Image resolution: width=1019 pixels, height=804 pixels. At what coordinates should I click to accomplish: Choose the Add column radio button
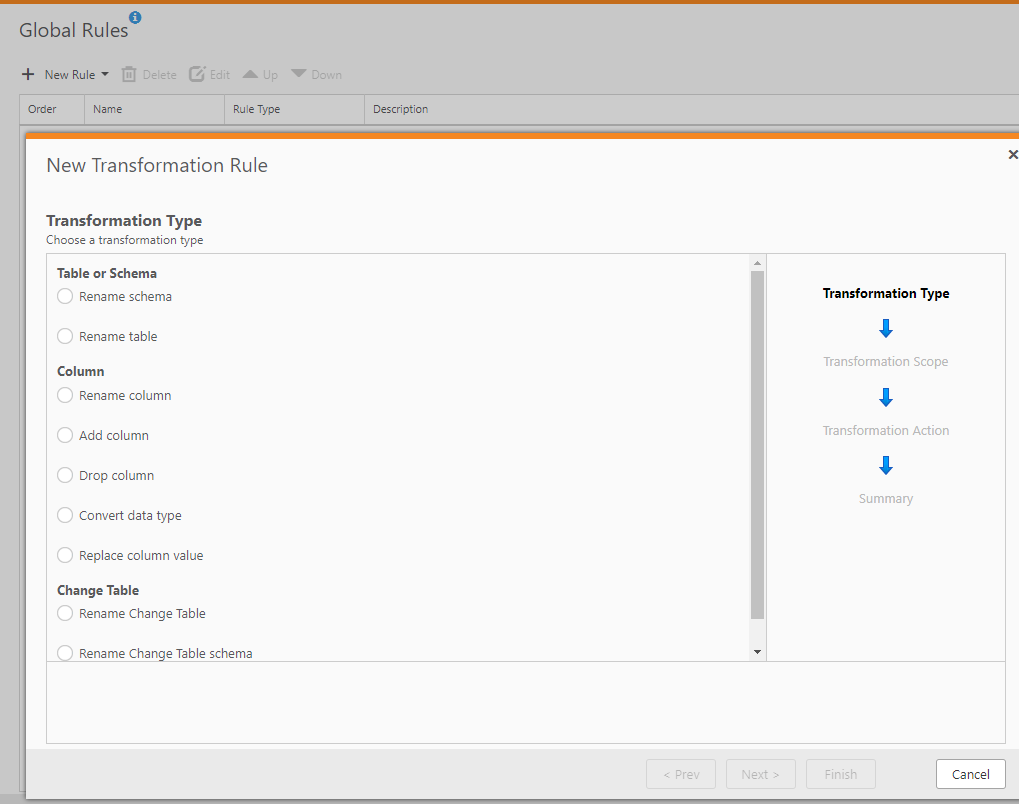point(65,435)
